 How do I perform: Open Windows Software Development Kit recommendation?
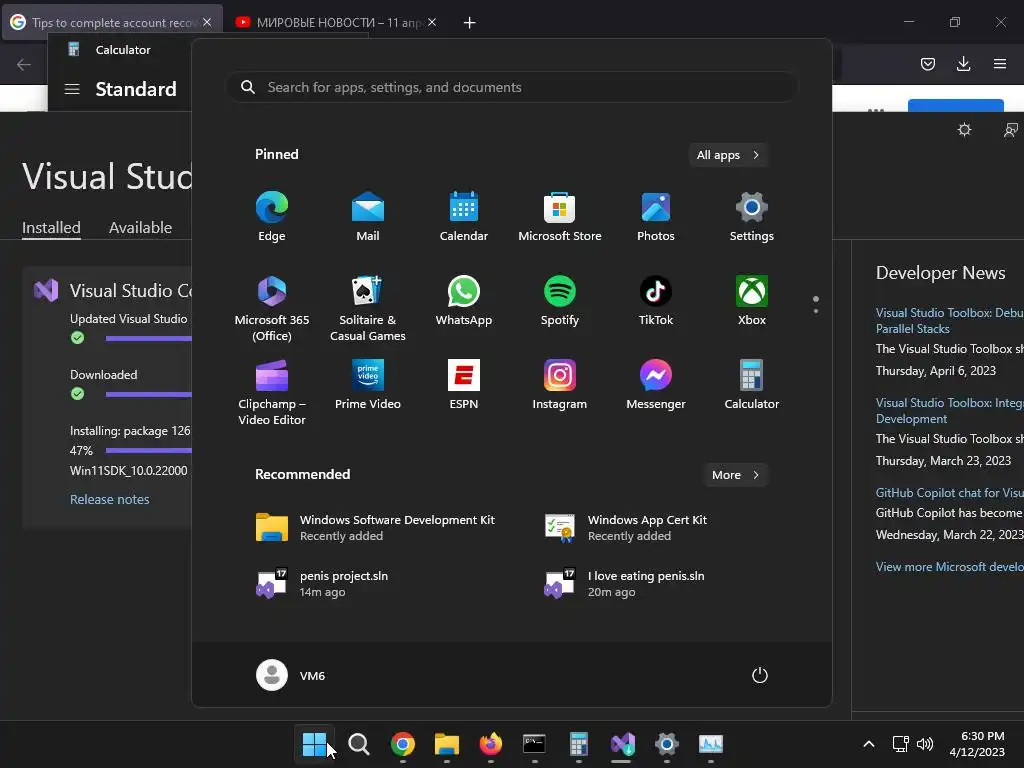(x=376, y=528)
